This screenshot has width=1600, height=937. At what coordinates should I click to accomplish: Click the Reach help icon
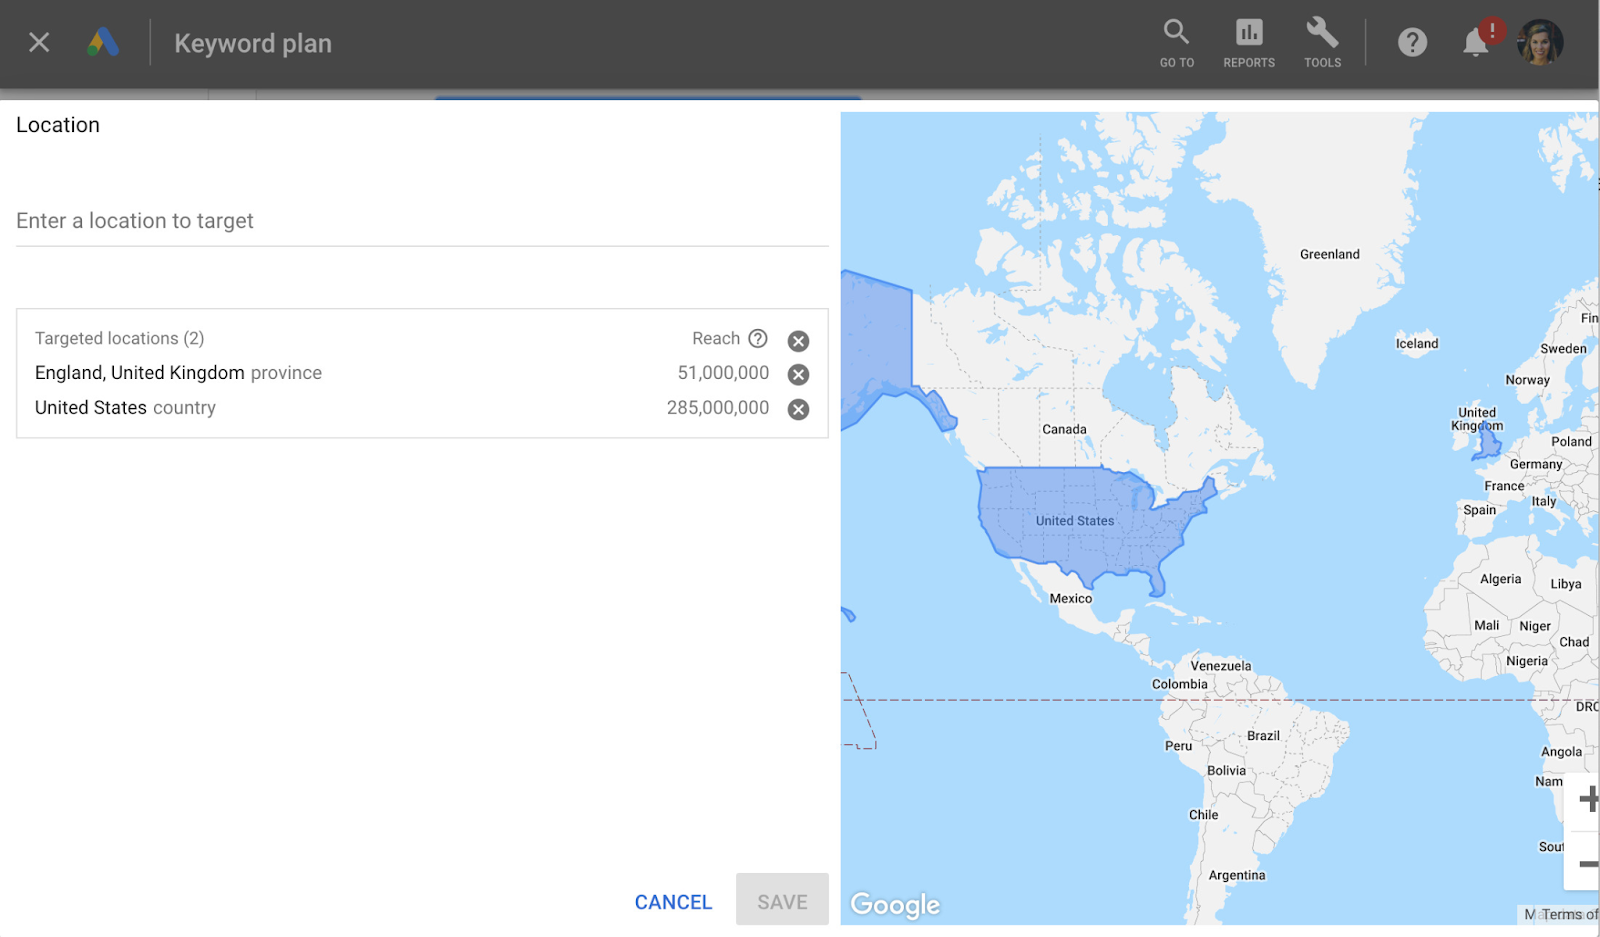click(758, 339)
